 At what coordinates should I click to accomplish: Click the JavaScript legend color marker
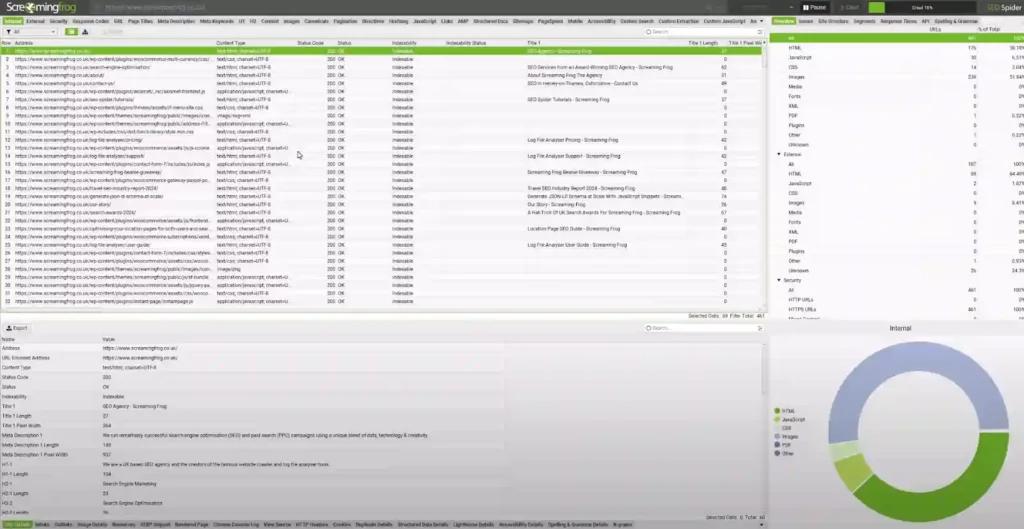coord(777,419)
